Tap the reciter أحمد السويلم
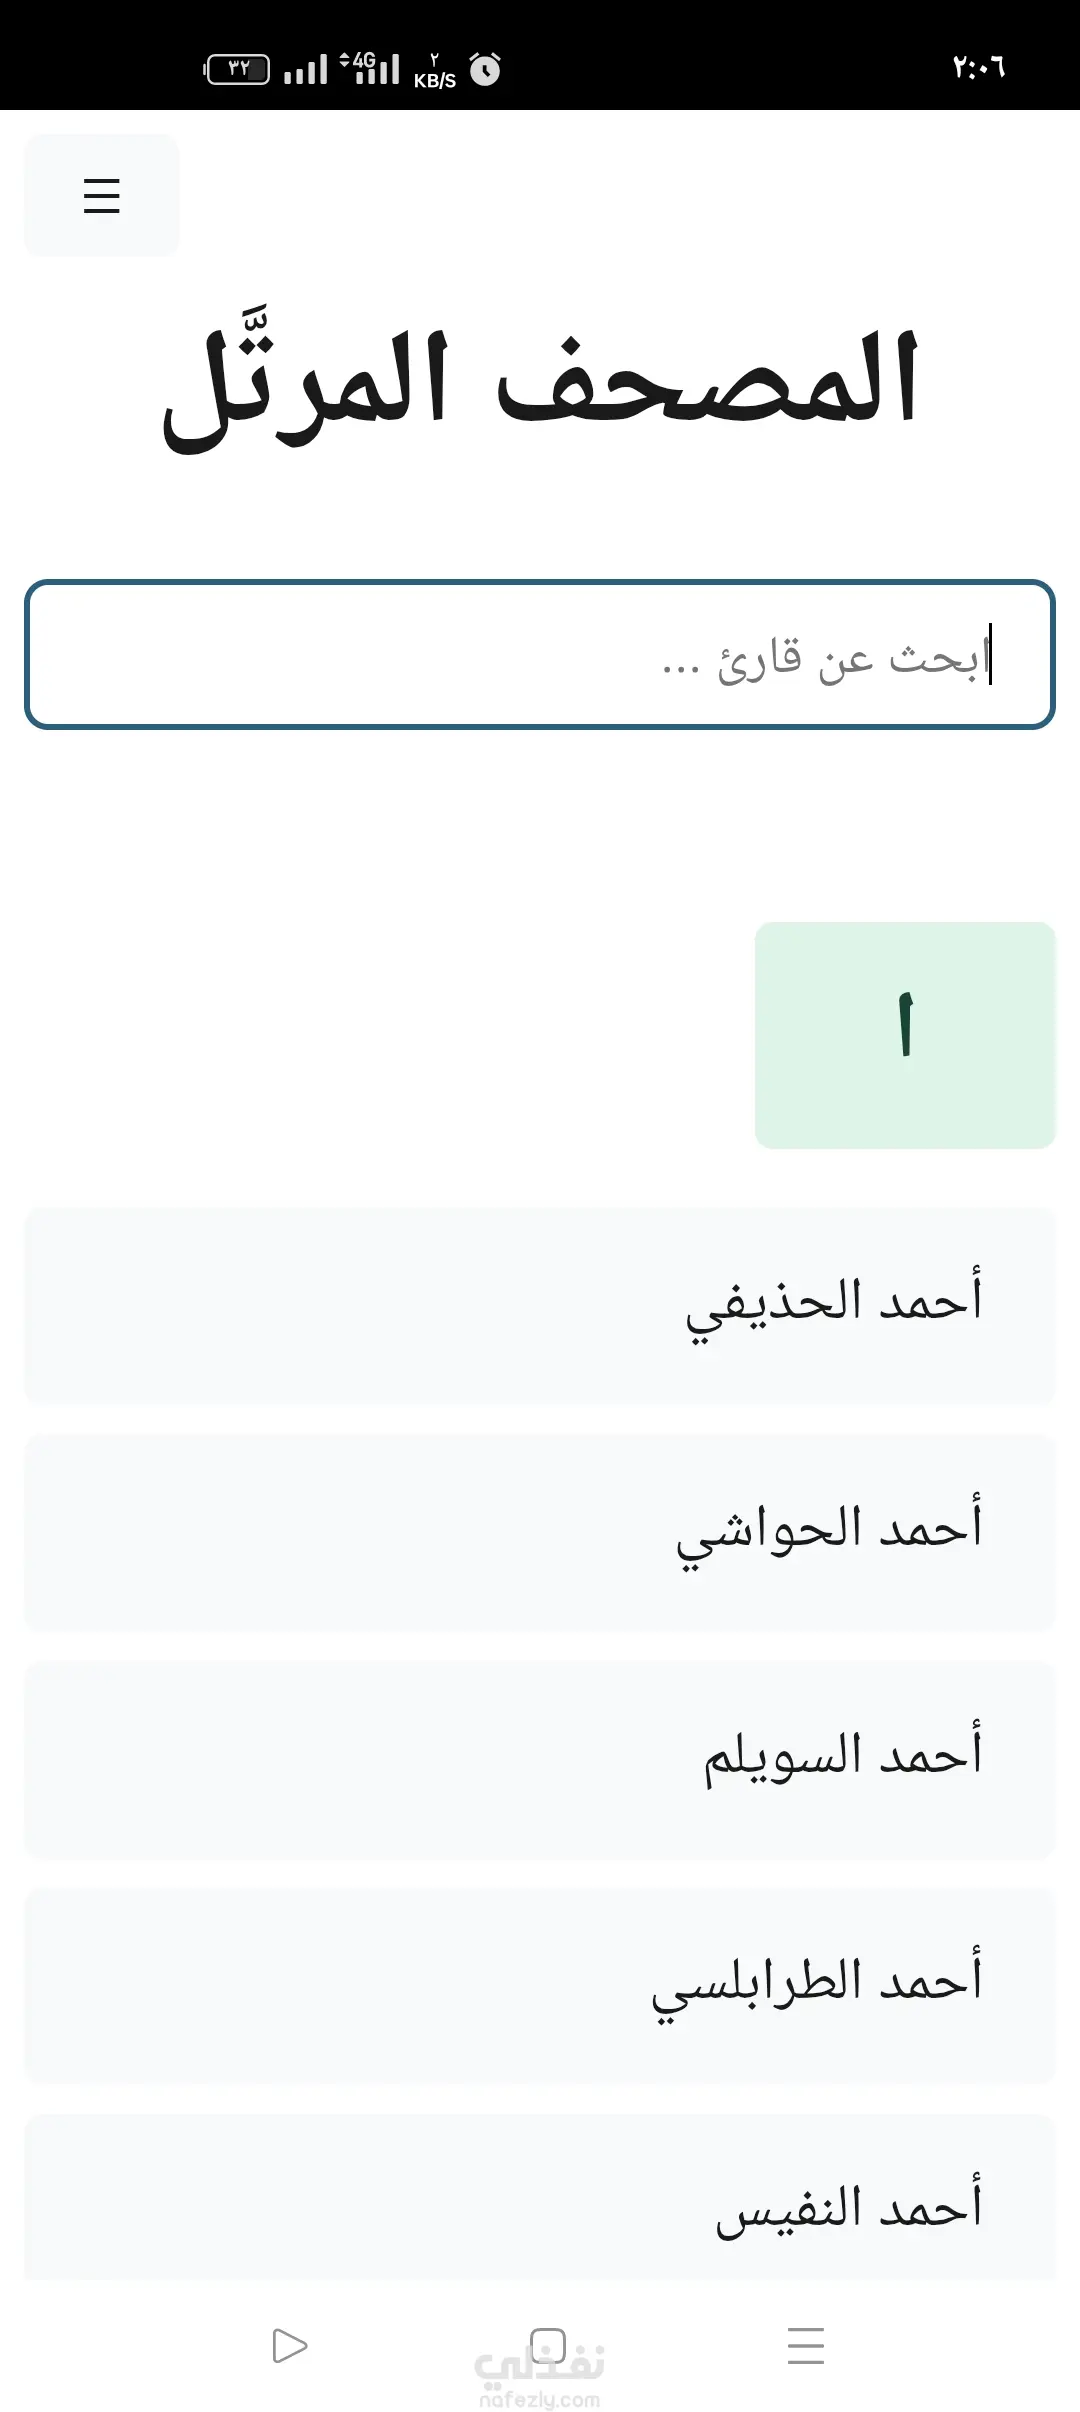The width and height of the screenshot is (1080, 2412). pos(540,1759)
